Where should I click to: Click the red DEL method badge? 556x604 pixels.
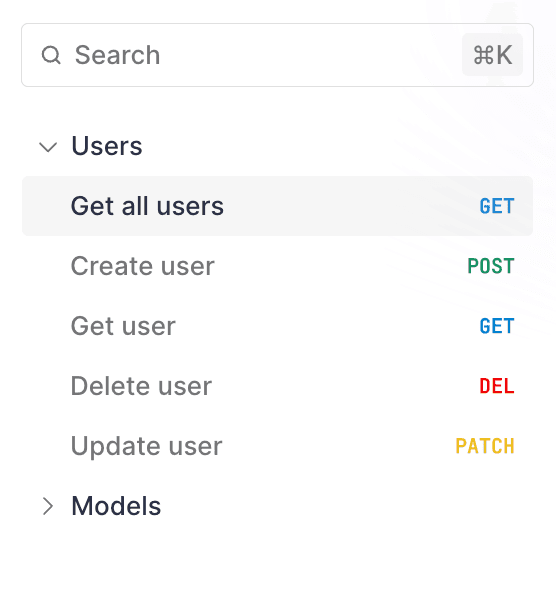click(497, 386)
